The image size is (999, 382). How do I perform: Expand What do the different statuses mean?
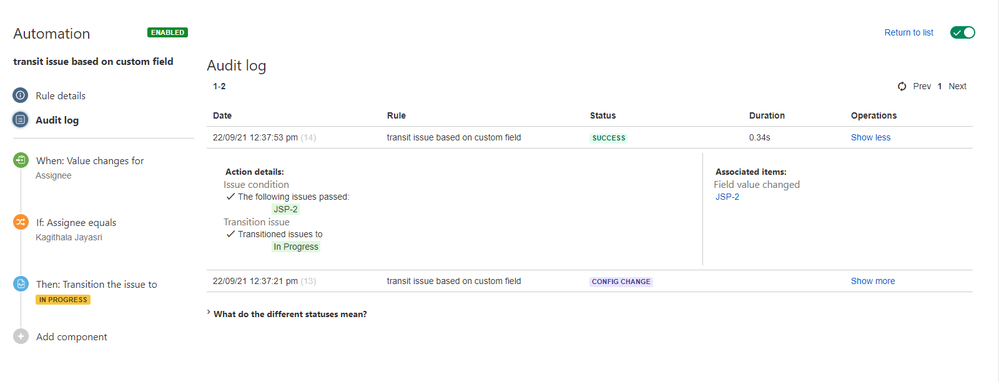(289, 314)
